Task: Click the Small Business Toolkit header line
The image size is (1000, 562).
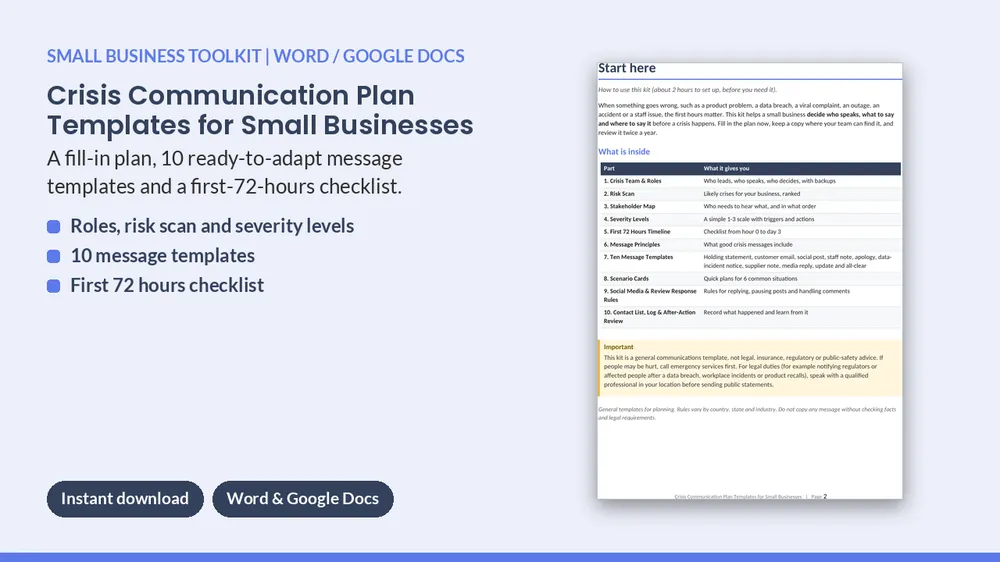Action: click(x=256, y=56)
